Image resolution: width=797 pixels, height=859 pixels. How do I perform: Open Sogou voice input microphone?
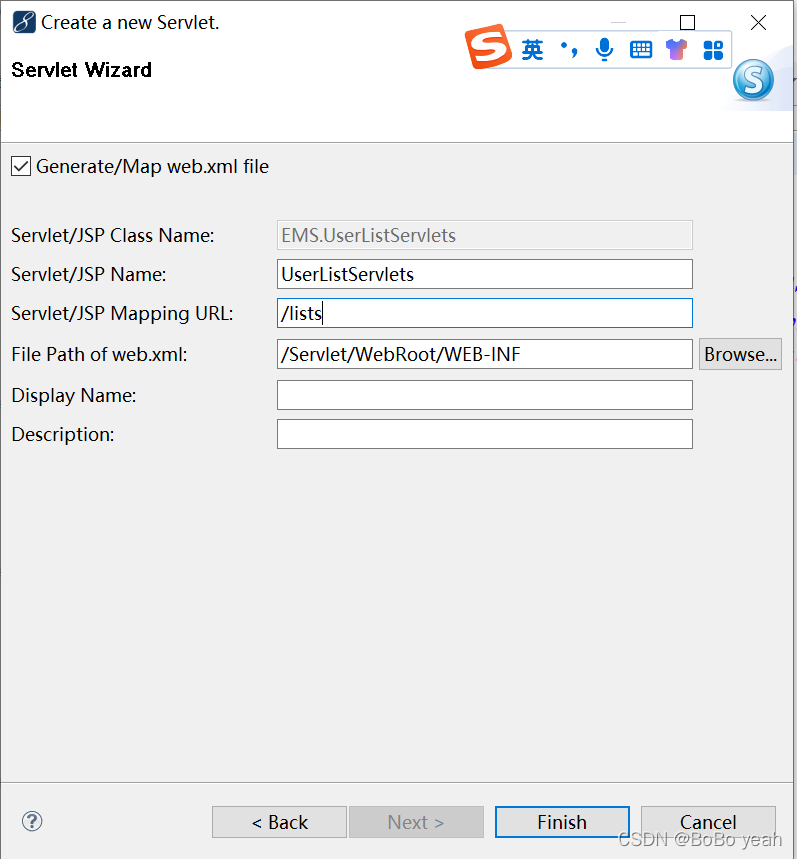[604, 48]
